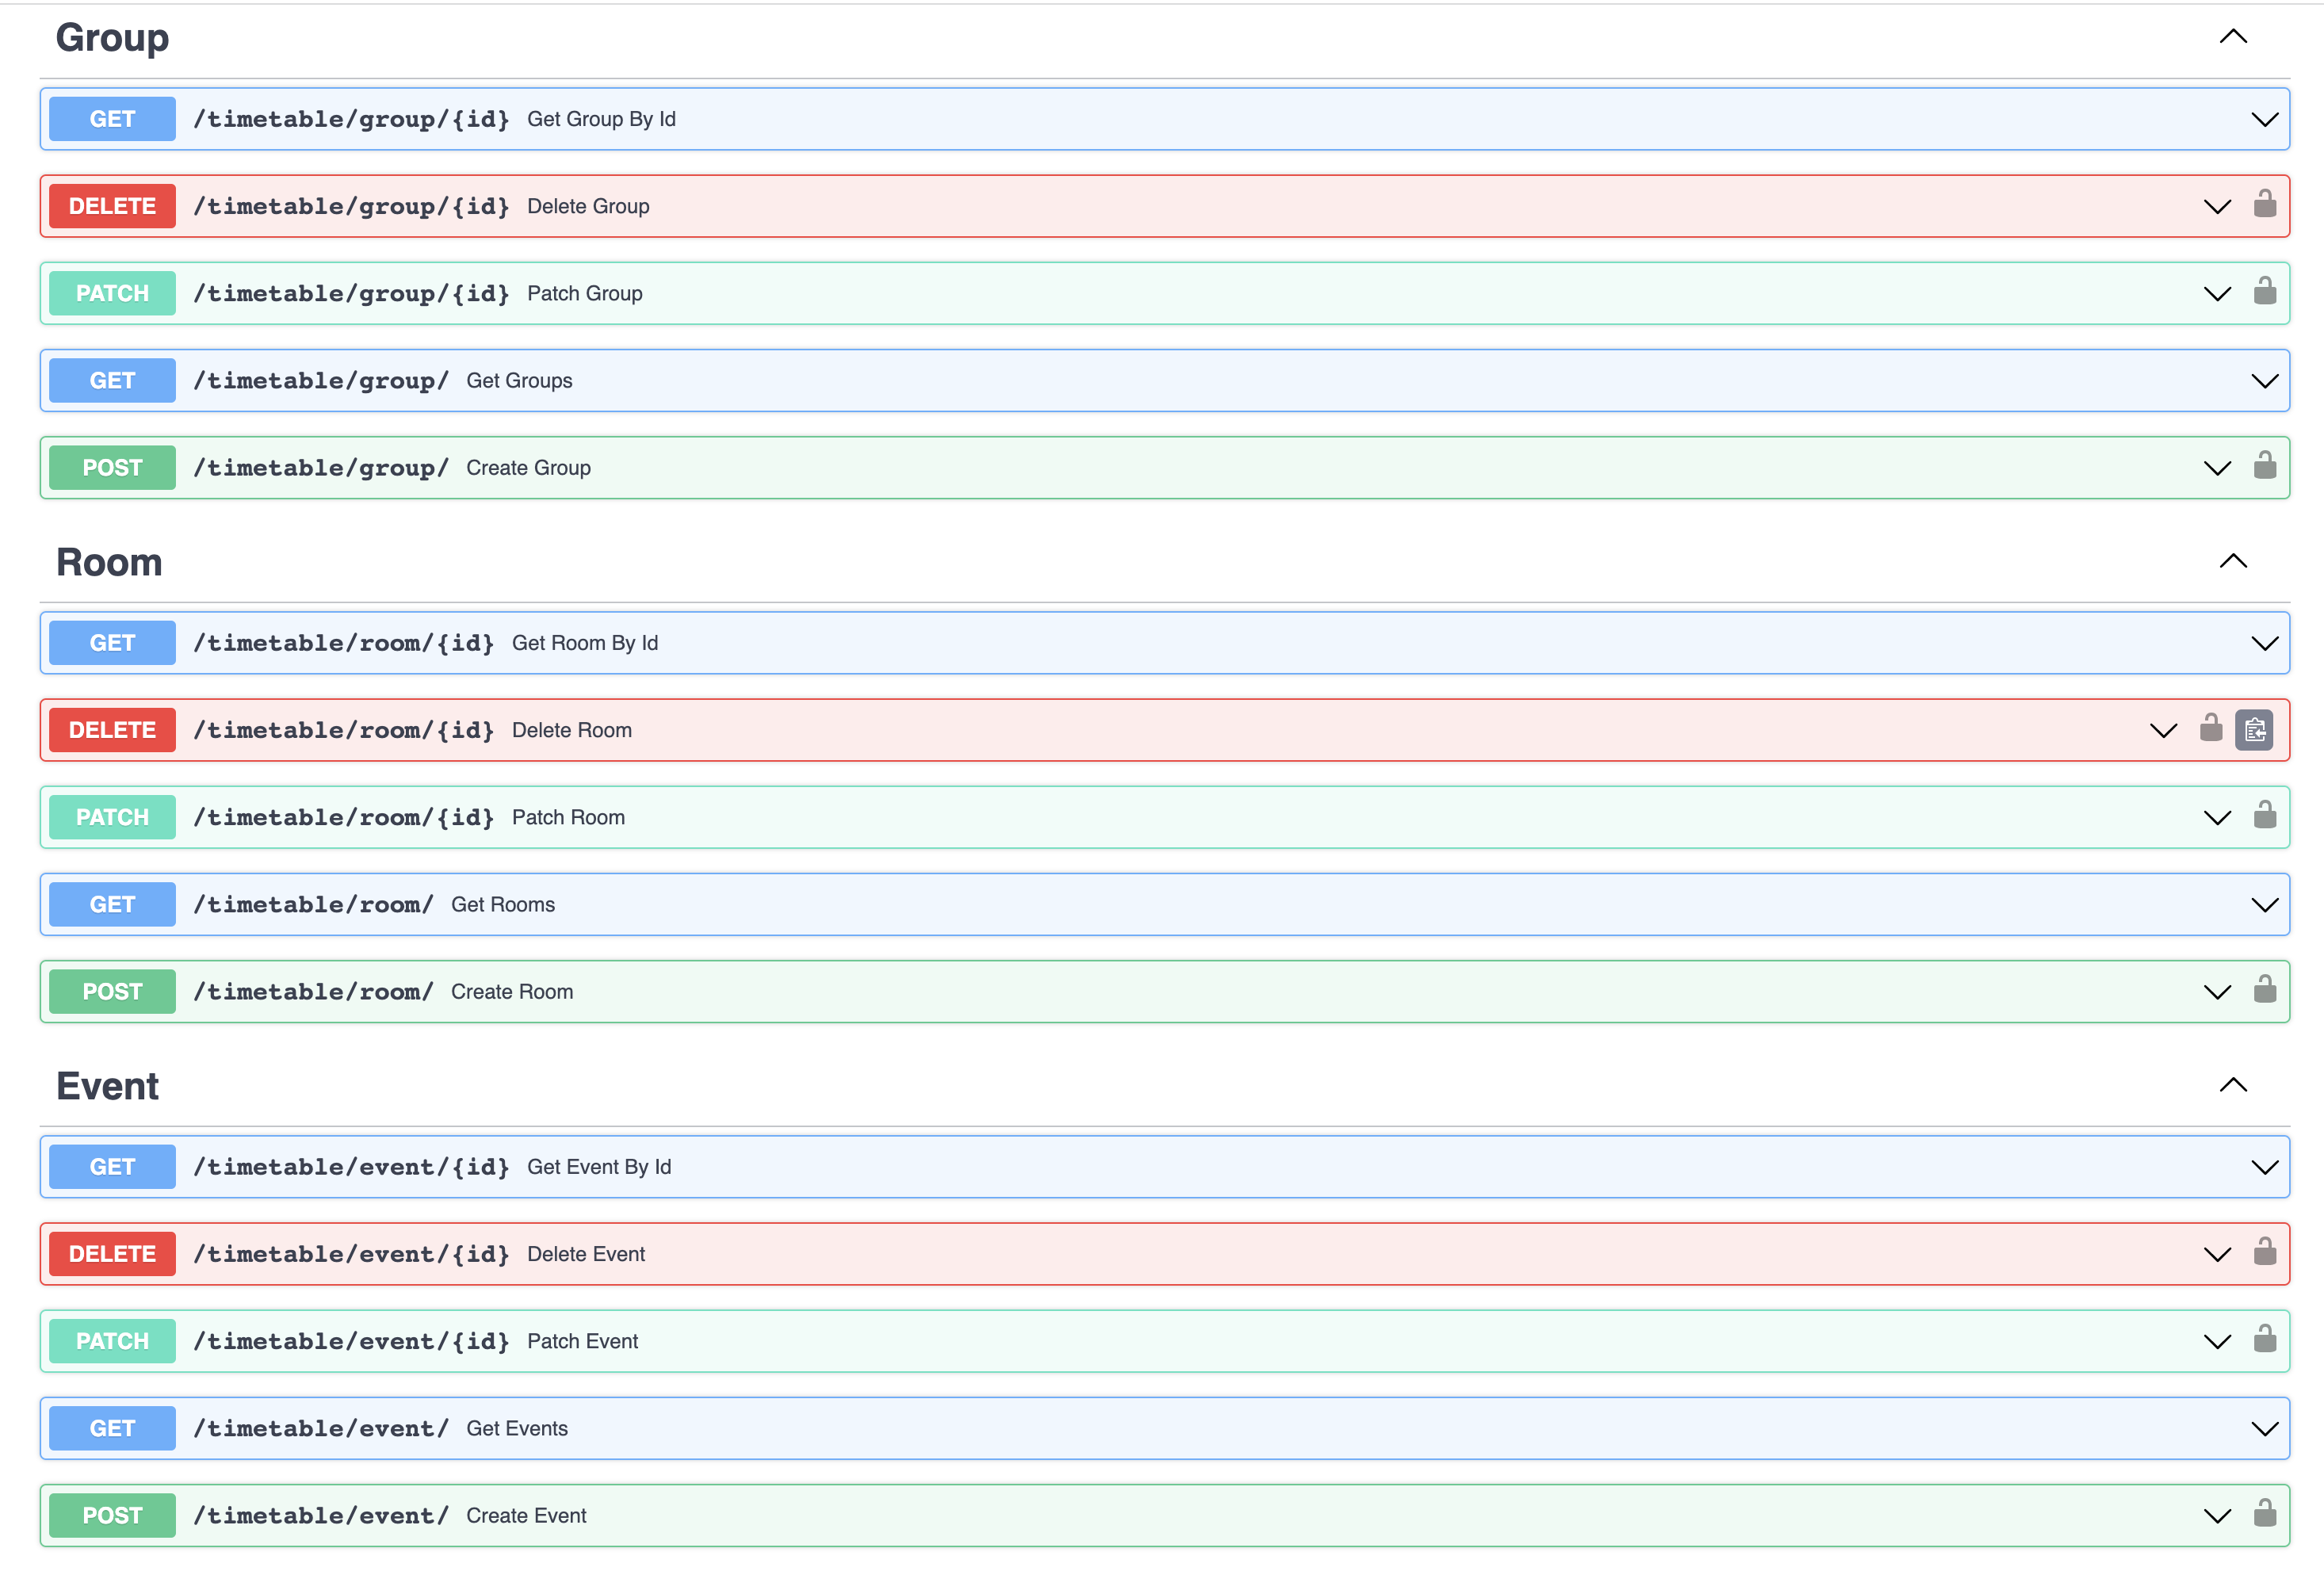Click lock icon on Patch Room row

click(x=2264, y=816)
